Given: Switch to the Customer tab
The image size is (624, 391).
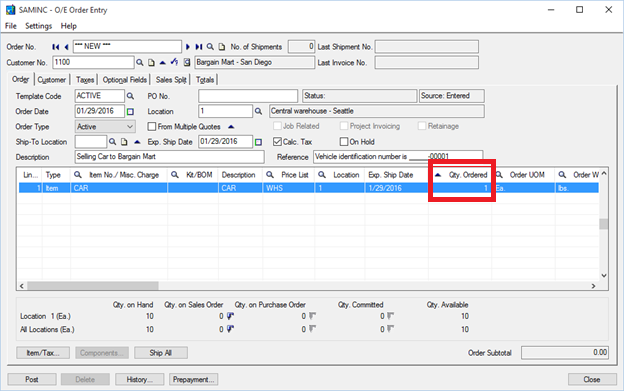Looking at the screenshot, I should pos(52,80).
